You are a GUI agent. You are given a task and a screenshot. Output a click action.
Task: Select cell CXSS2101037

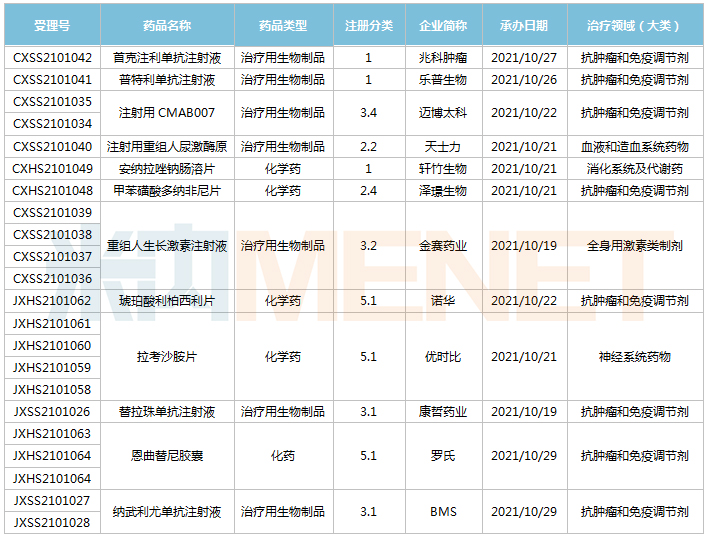click(52, 257)
